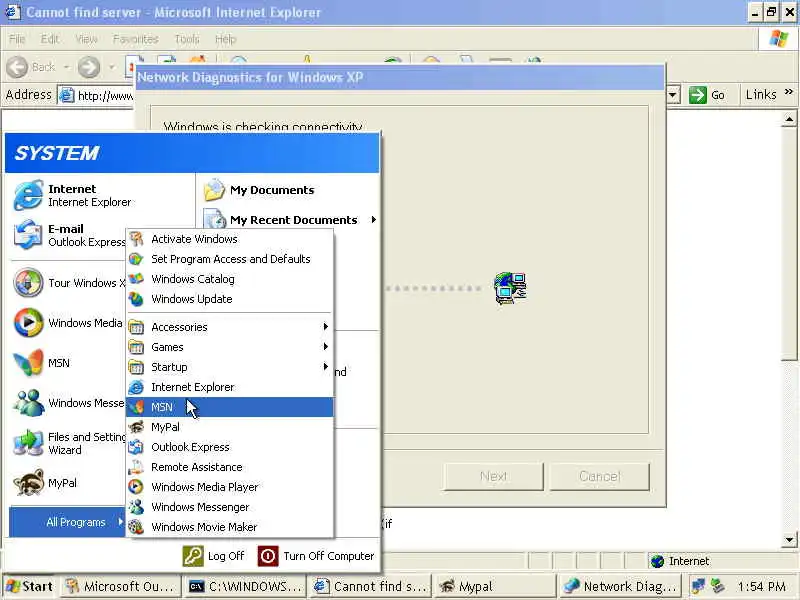Open the address bar dropdown arrow

click(x=673, y=95)
